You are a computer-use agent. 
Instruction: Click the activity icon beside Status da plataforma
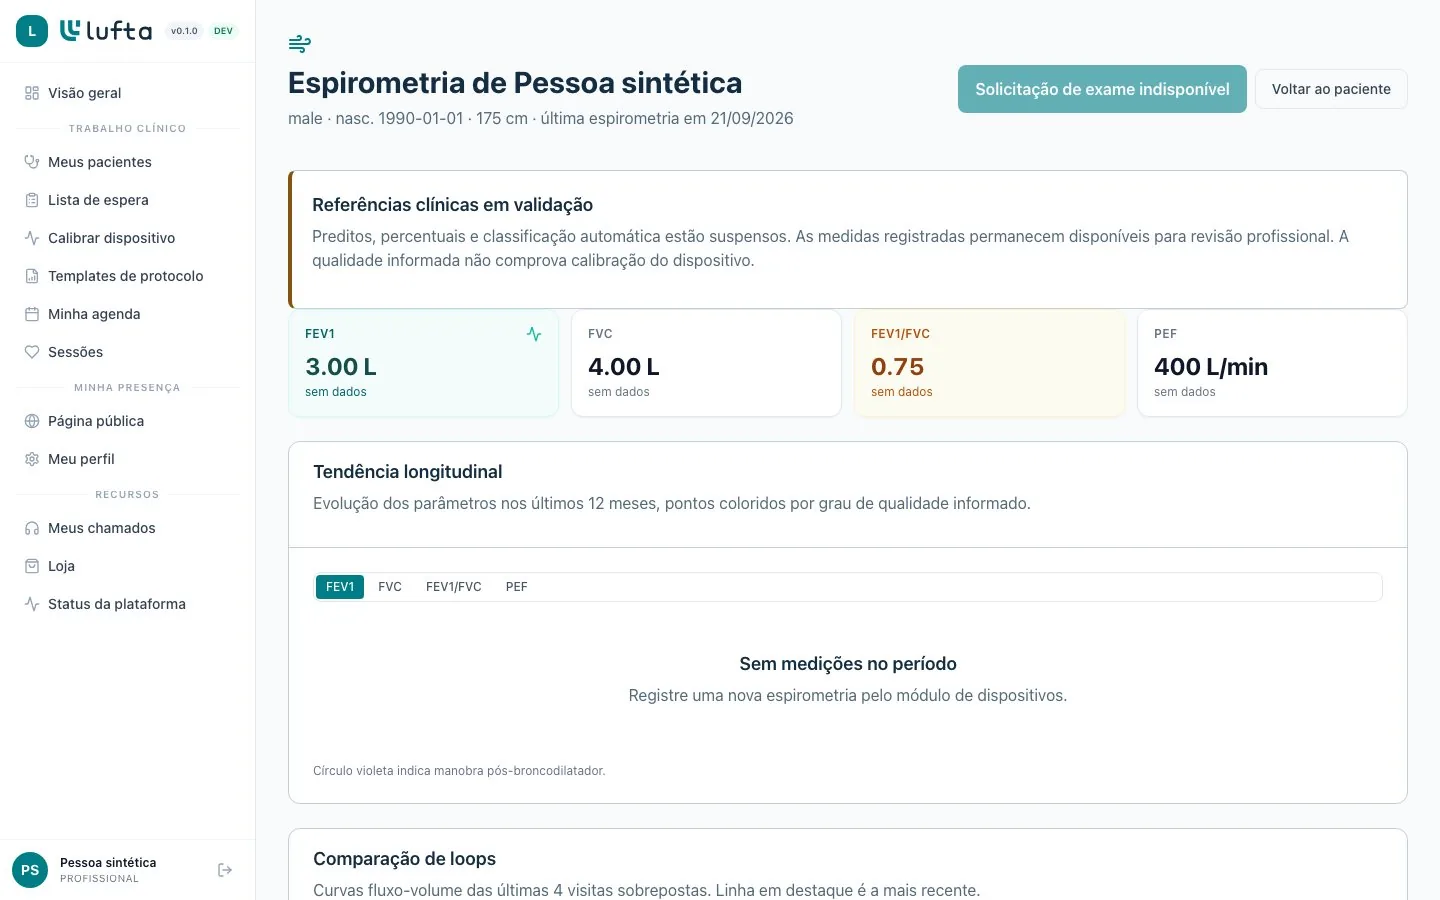click(x=32, y=604)
